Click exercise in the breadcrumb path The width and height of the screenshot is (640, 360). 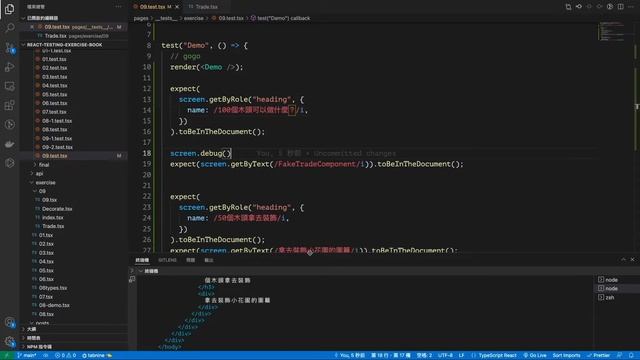coord(193,18)
